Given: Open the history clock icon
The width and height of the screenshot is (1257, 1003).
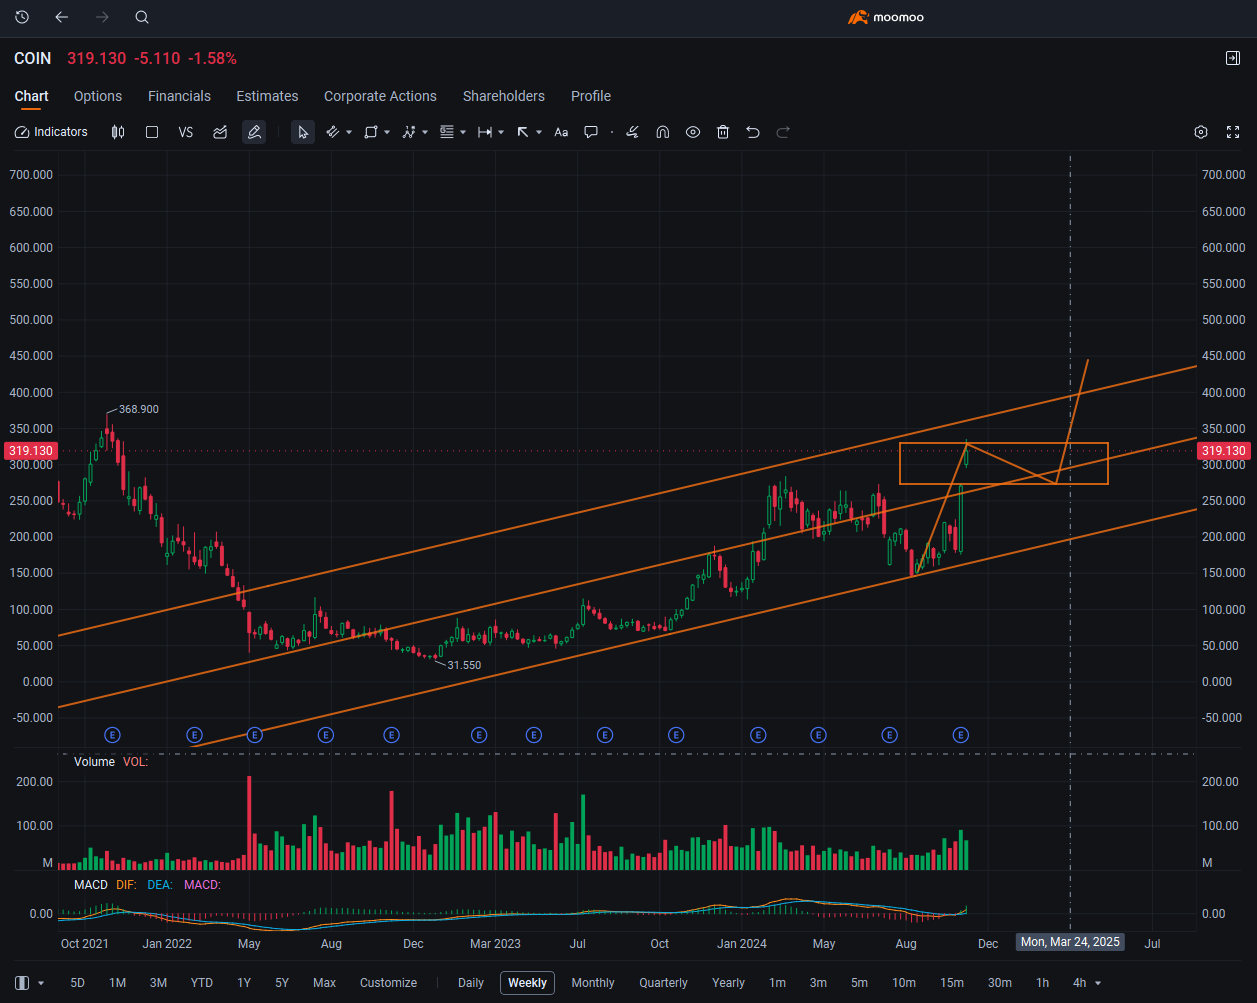Looking at the screenshot, I should (22, 17).
